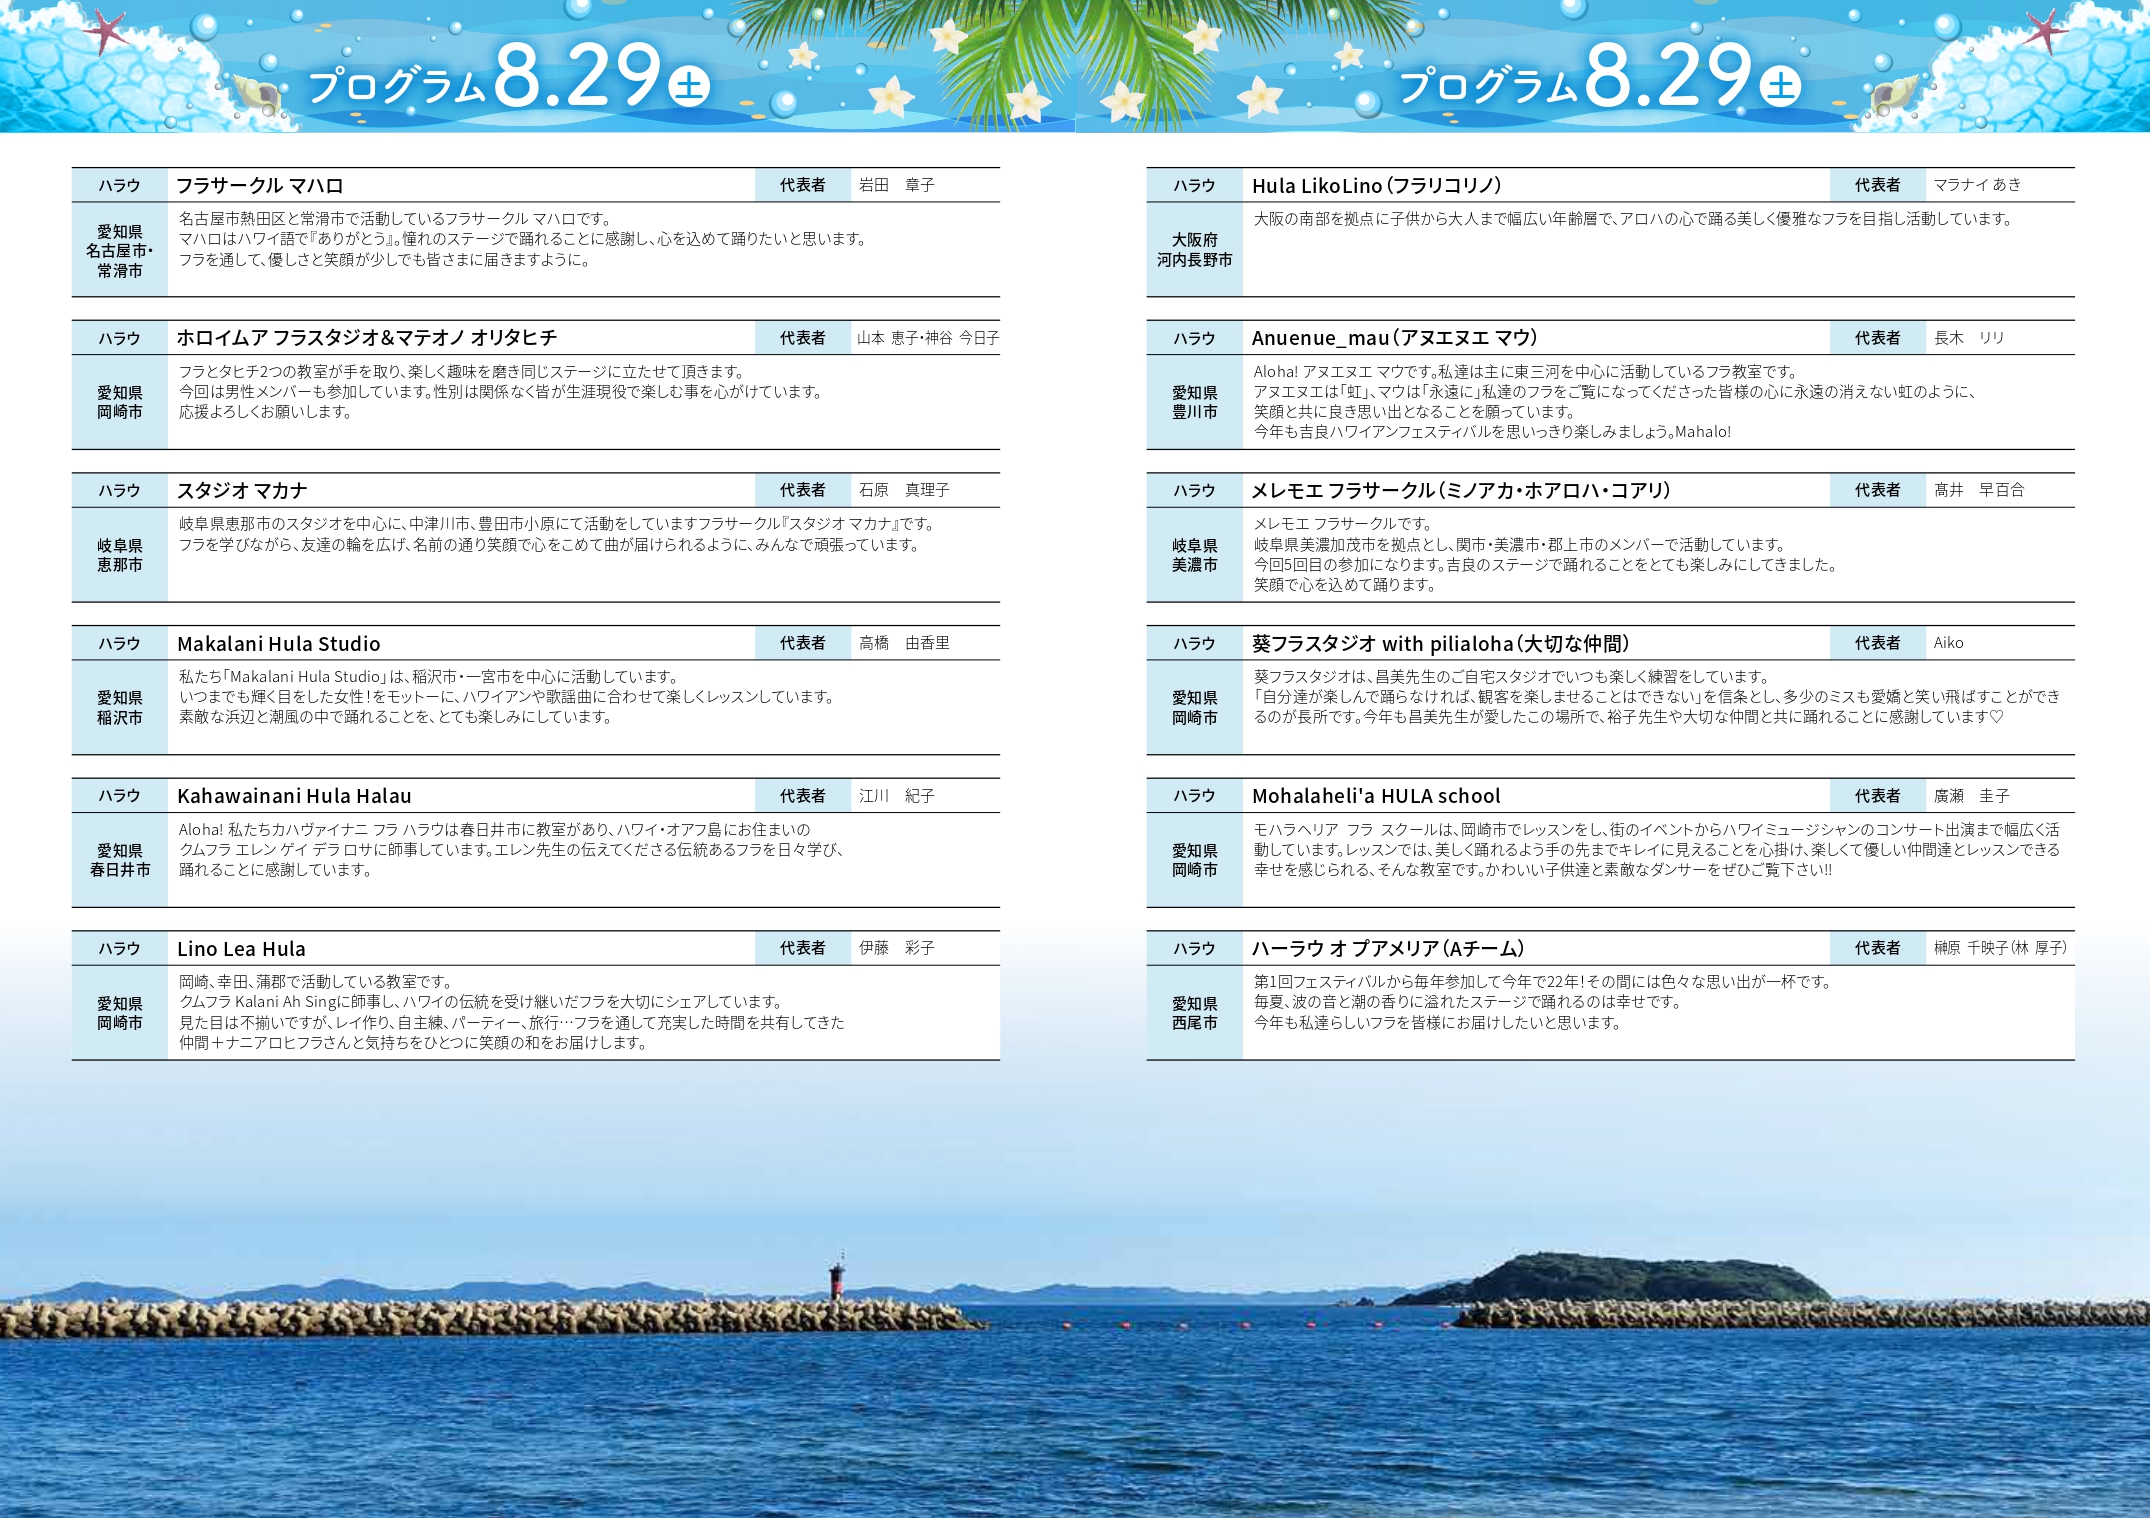The height and width of the screenshot is (1518, 2150).
Task: Click the red lighthouse on the breakwater
Action: tap(837, 1277)
